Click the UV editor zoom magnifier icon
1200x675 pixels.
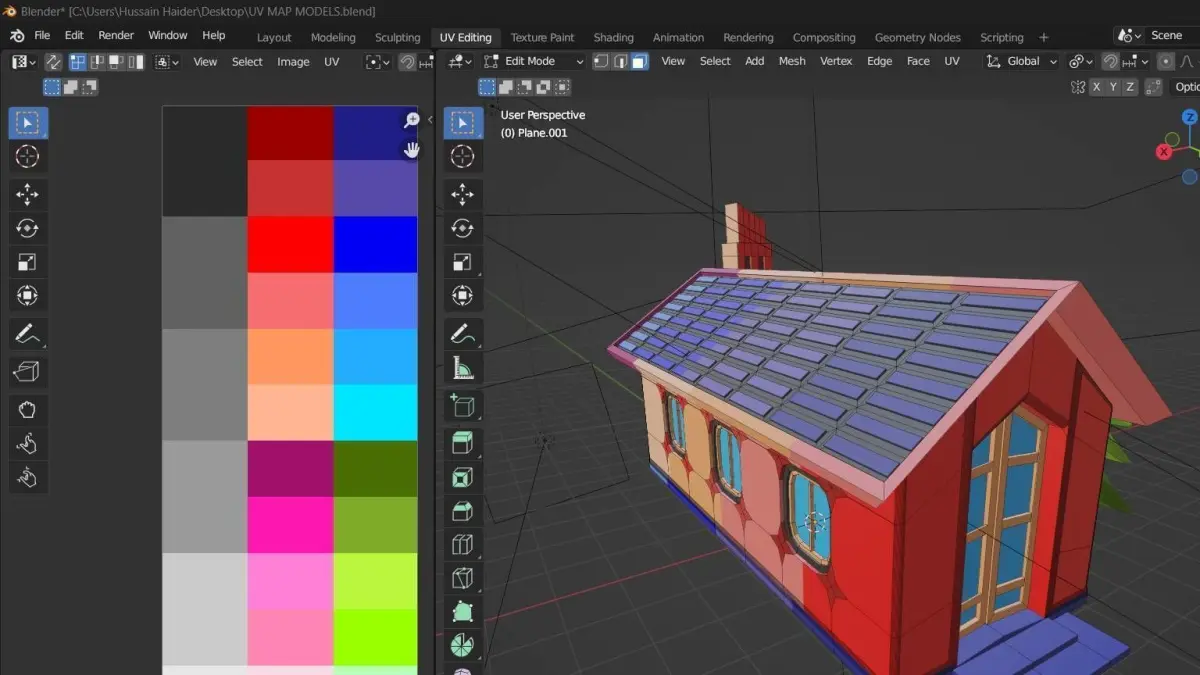[x=411, y=121]
